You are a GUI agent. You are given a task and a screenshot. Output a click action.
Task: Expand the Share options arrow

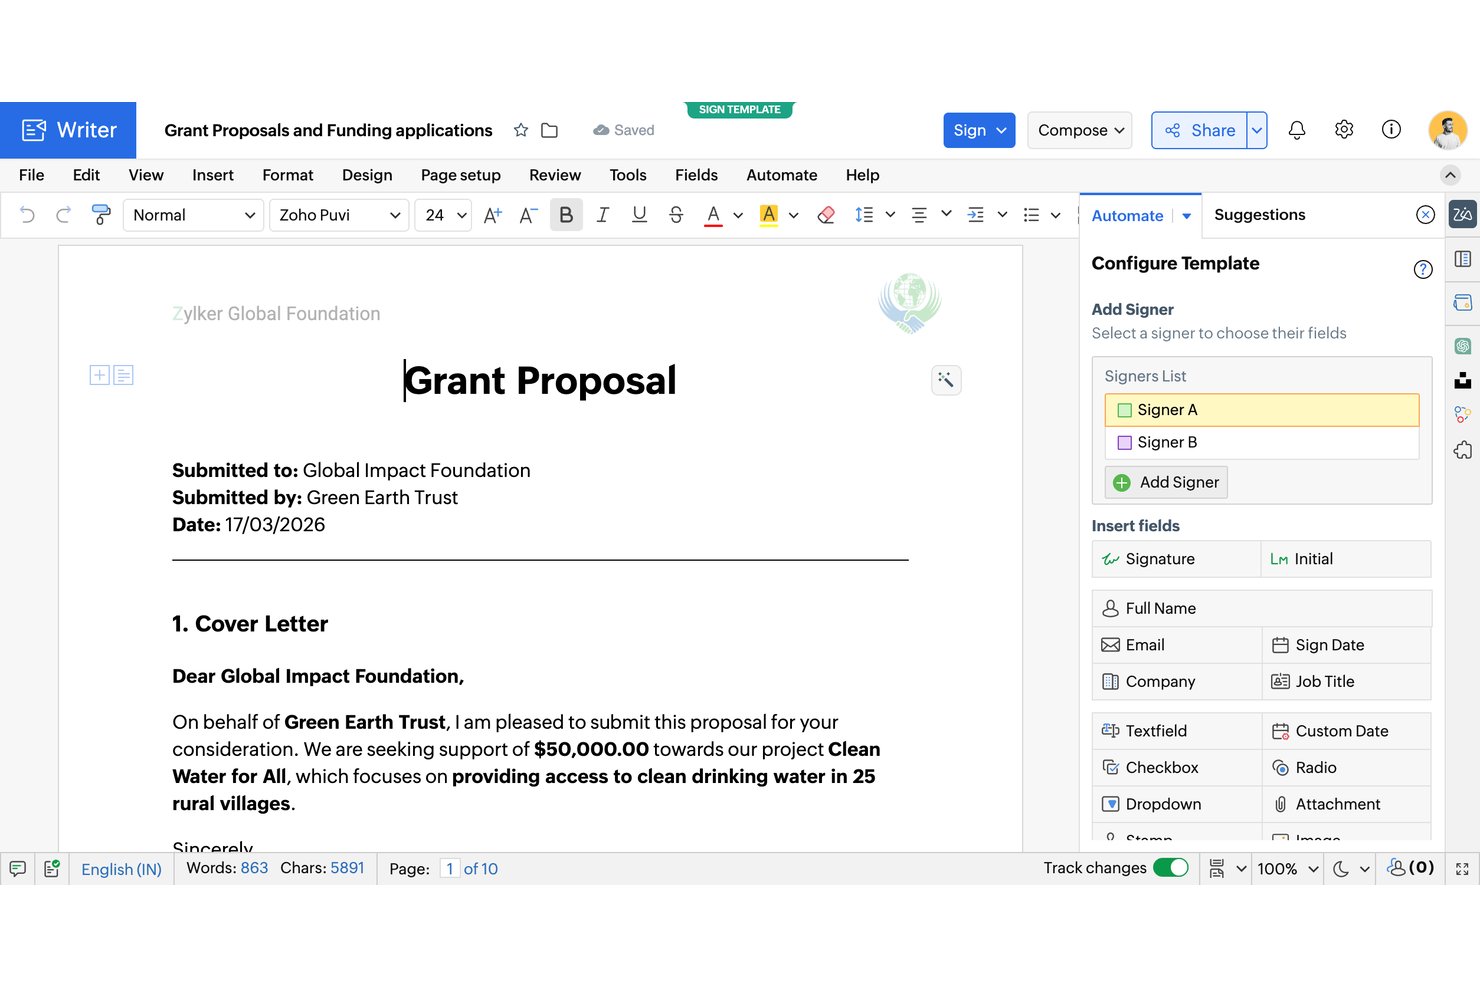(x=1257, y=130)
